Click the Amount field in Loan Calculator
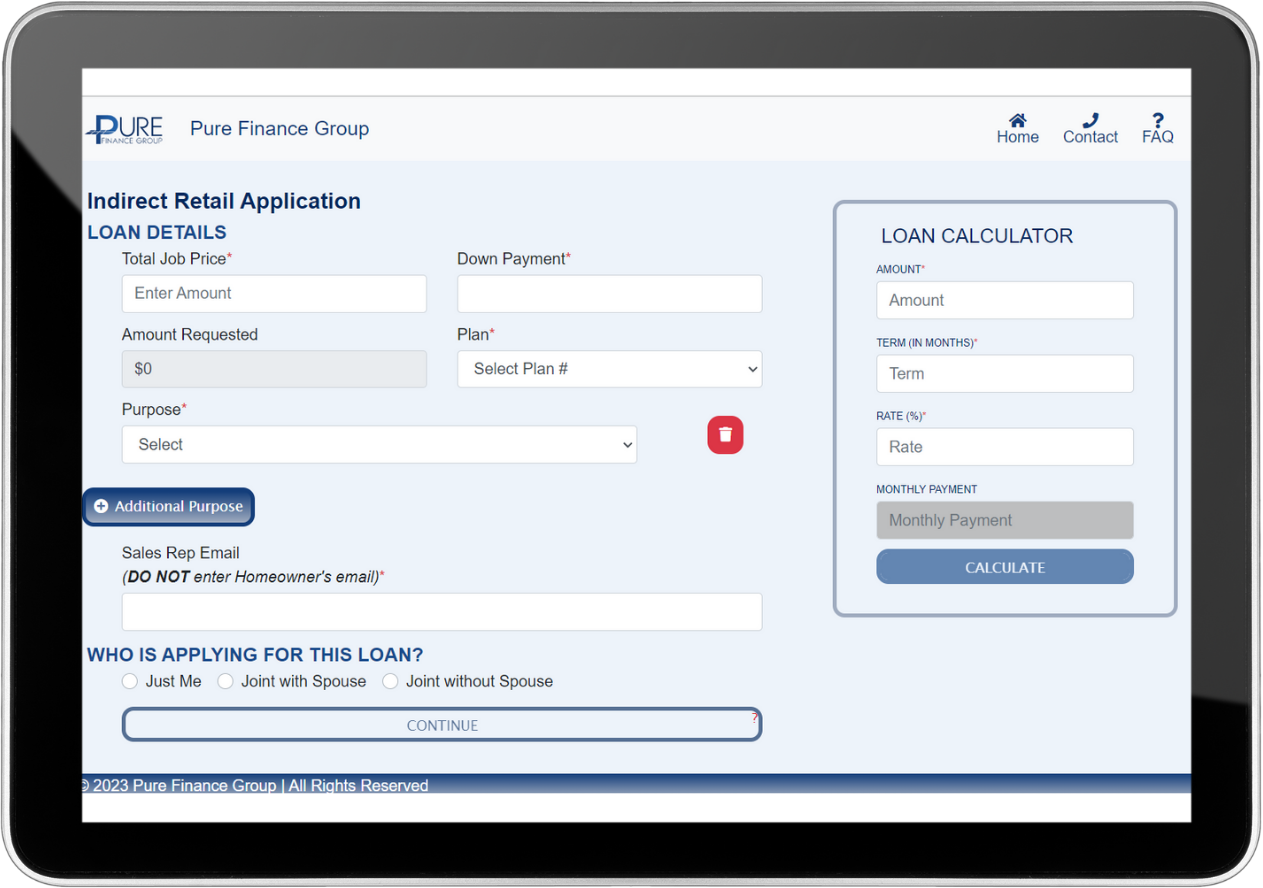Image resolution: width=1263 pixels, height=888 pixels. point(1004,300)
